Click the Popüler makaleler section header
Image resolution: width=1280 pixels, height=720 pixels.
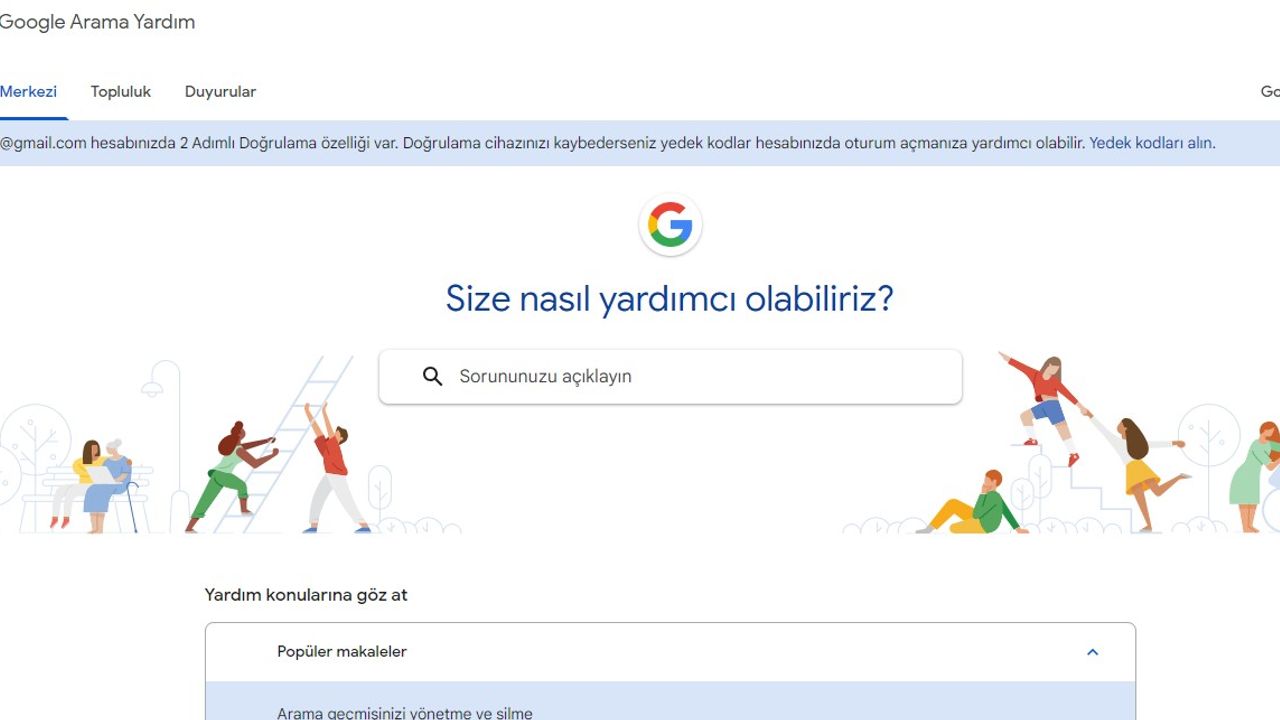[670, 652]
